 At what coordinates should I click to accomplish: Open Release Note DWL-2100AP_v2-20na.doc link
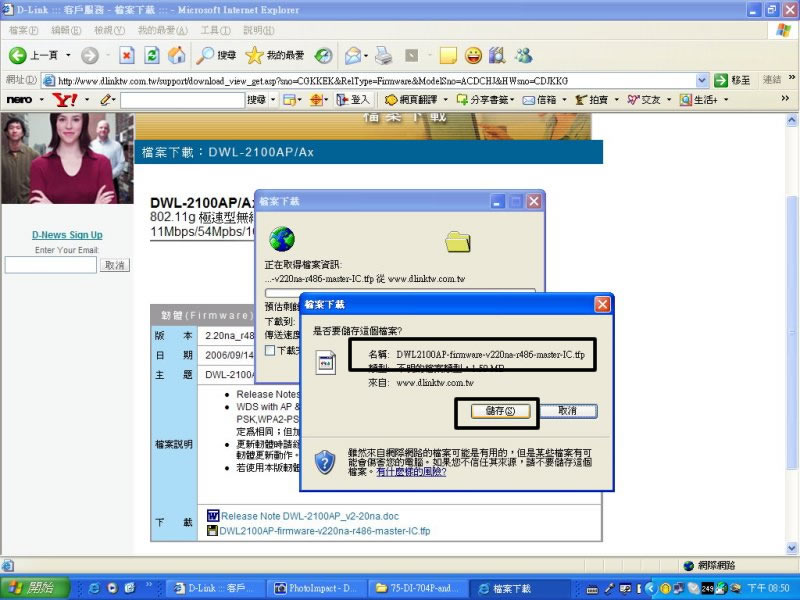310,516
